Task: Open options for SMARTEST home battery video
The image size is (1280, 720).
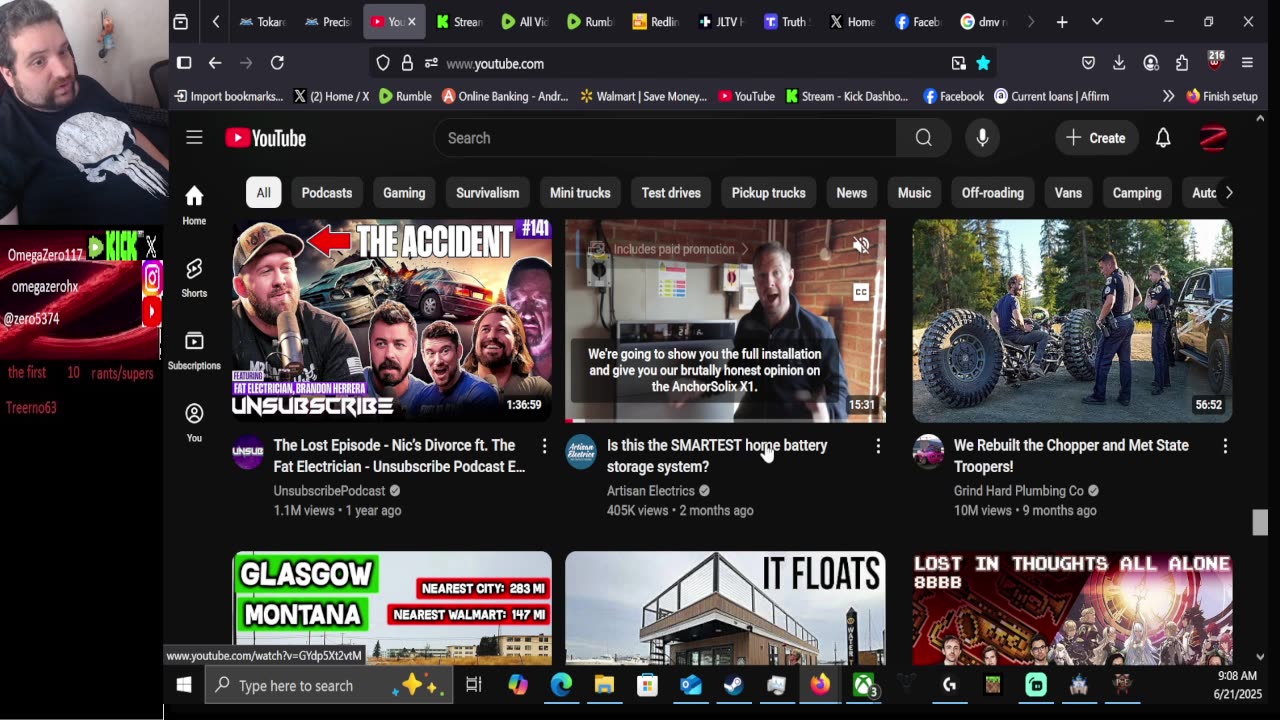Action: pyautogui.click(x=878, y=446)
